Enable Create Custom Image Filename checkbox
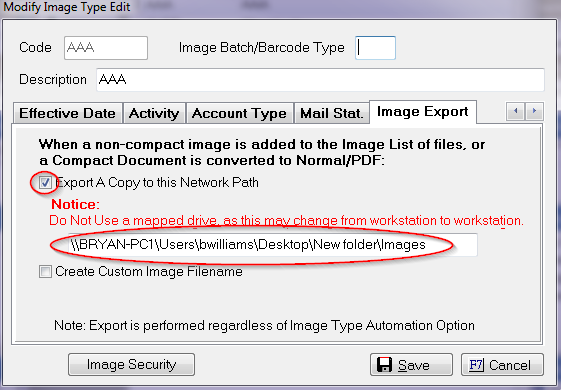 click(45, 271)
